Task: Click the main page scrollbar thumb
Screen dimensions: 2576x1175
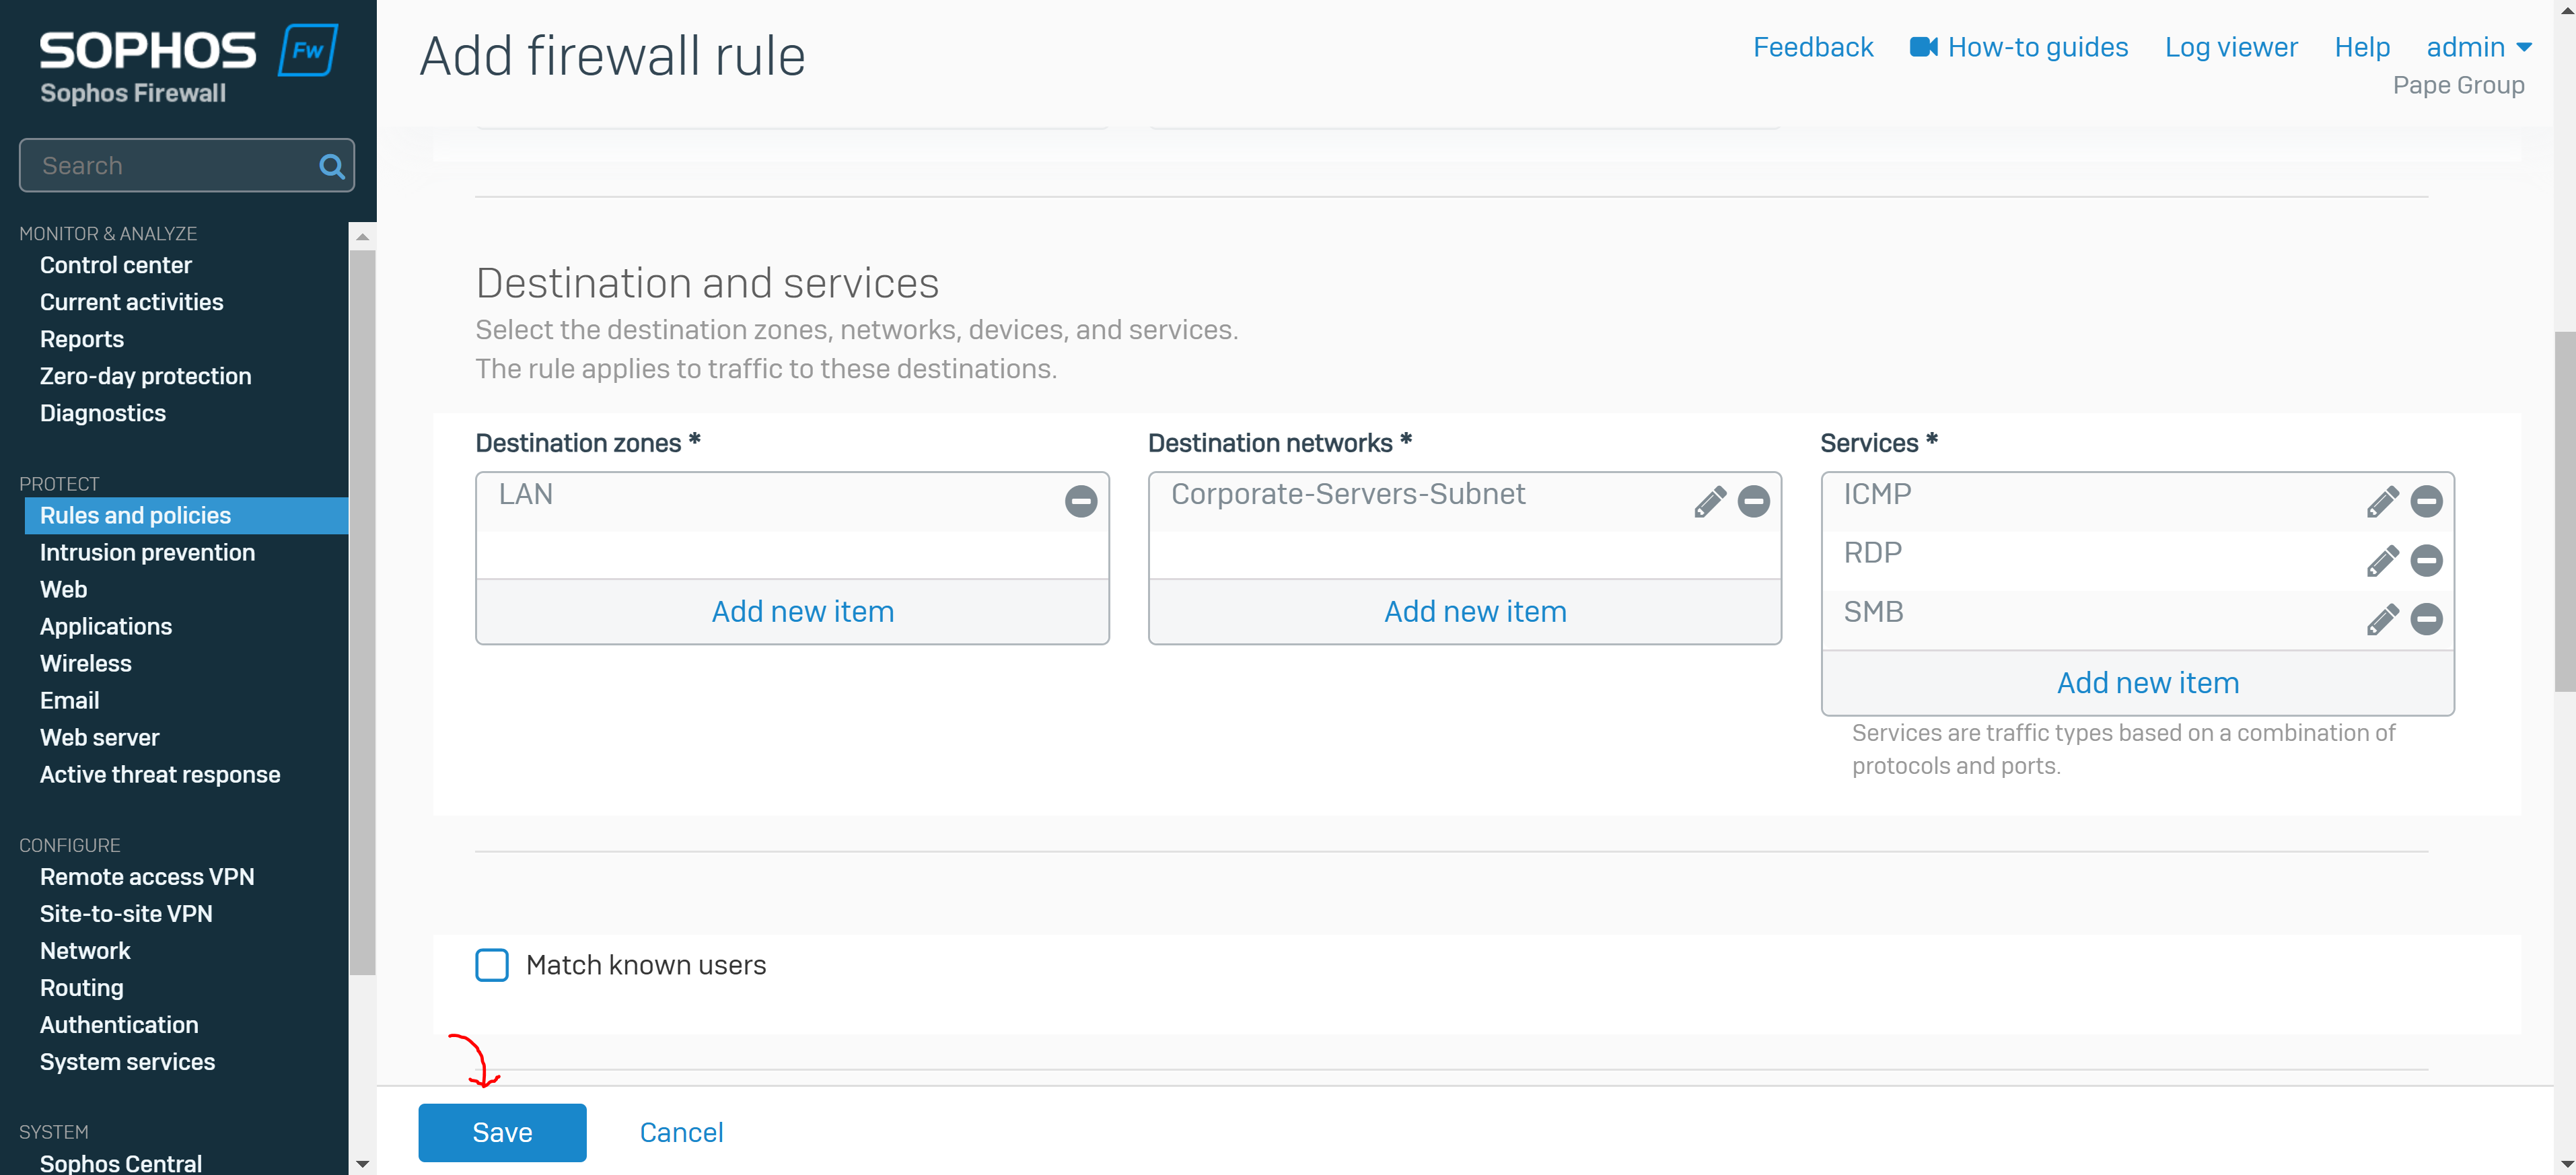Action: (2565, 510)
